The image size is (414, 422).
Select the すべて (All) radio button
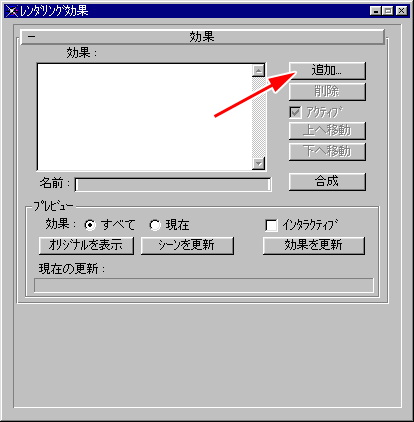[x=90, y=225]
